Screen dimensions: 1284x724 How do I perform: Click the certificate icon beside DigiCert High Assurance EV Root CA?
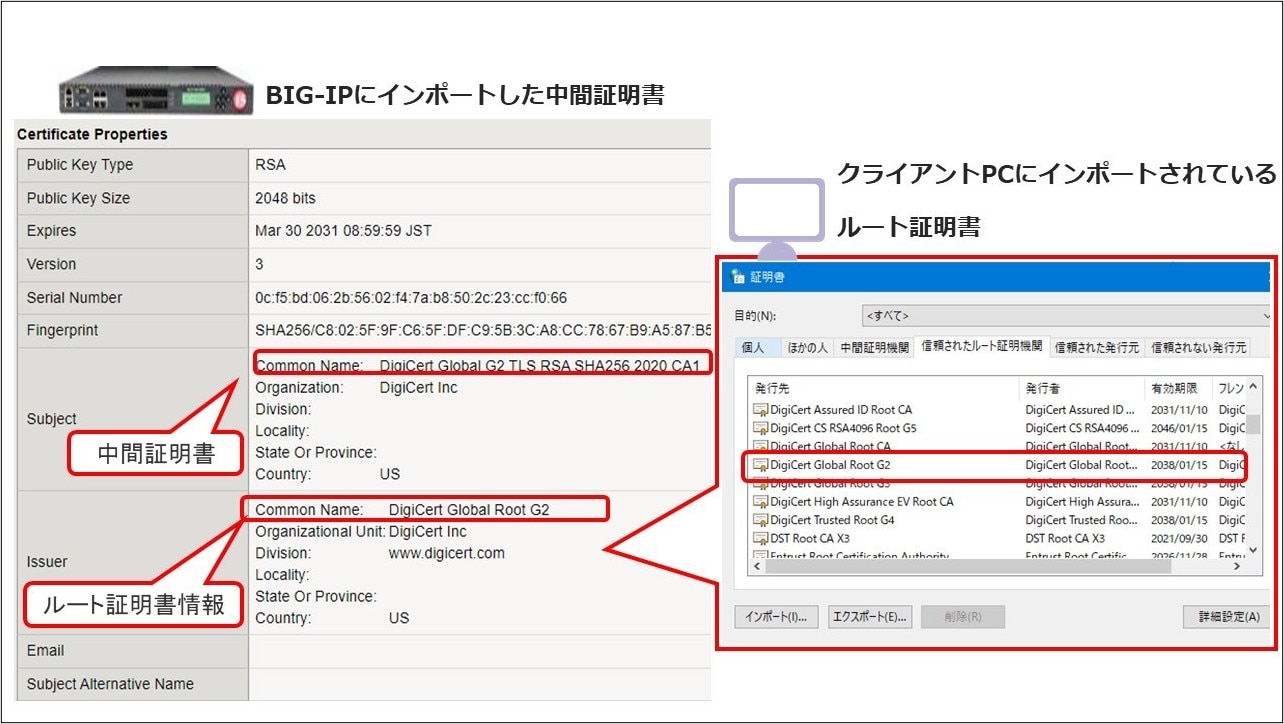[x=760, y=502]
